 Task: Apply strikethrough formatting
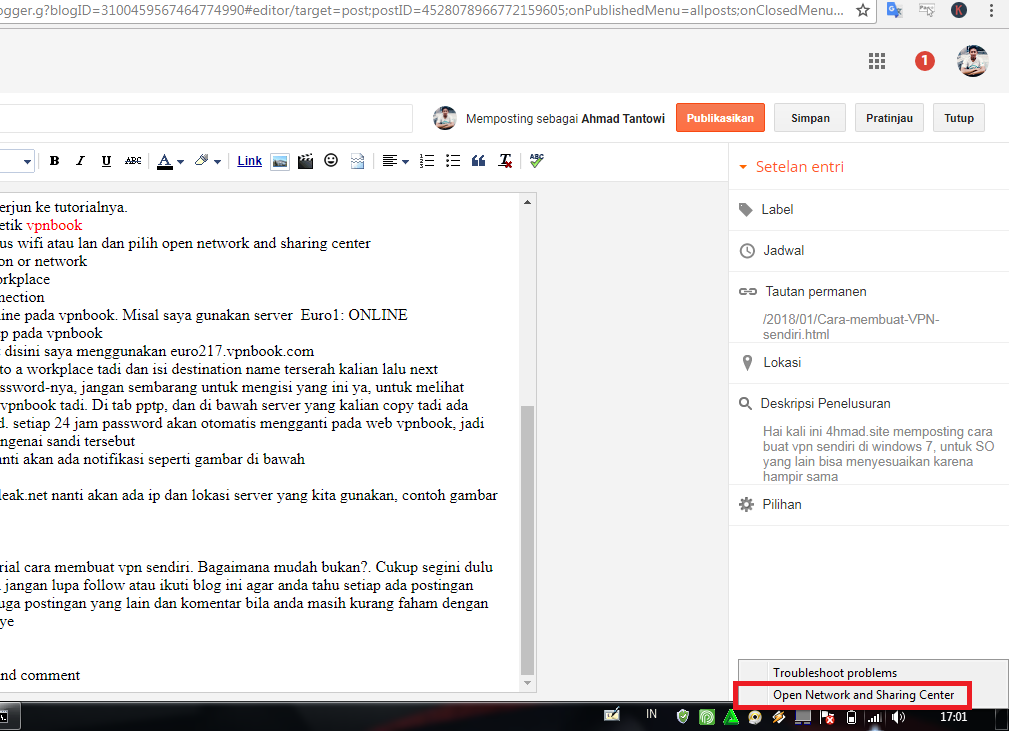(133, 161)
